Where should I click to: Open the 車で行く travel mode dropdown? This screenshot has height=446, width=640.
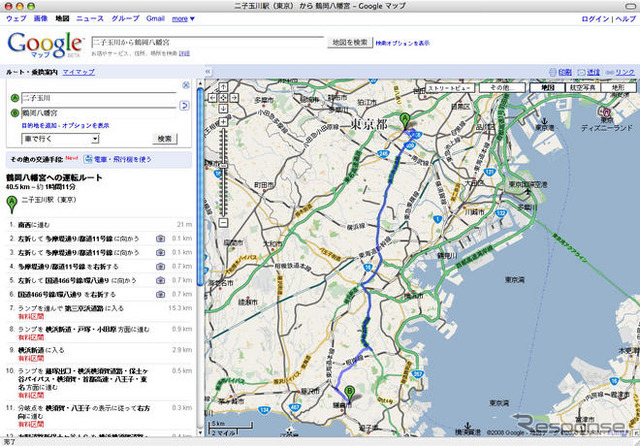60,139
